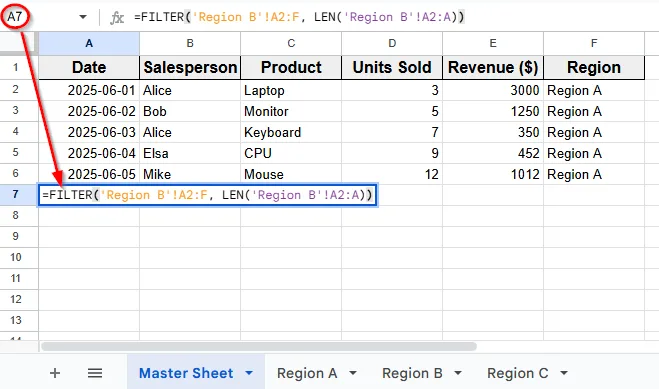The image size is (659, 389).
Task: Switch to the Region C tab
Action: [x=517, y=373]
